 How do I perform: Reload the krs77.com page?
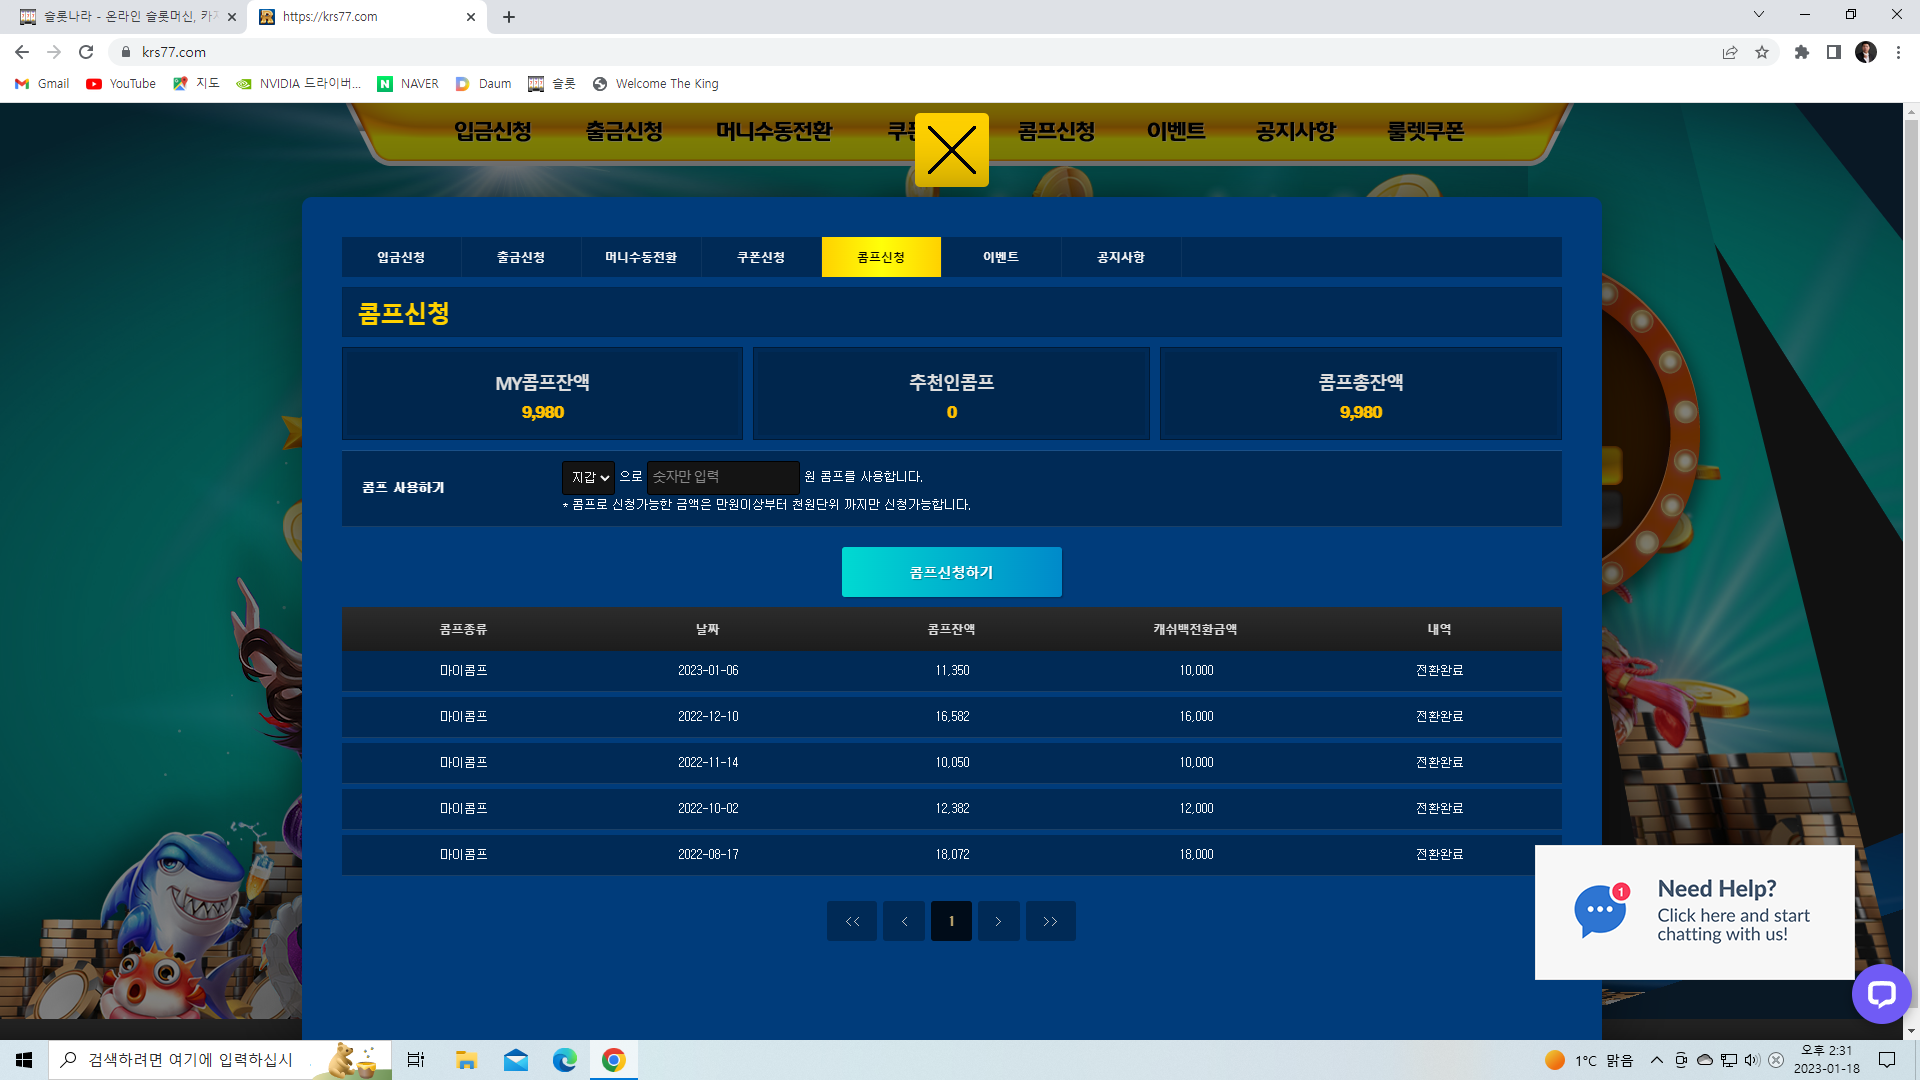[x=86, y=52]
